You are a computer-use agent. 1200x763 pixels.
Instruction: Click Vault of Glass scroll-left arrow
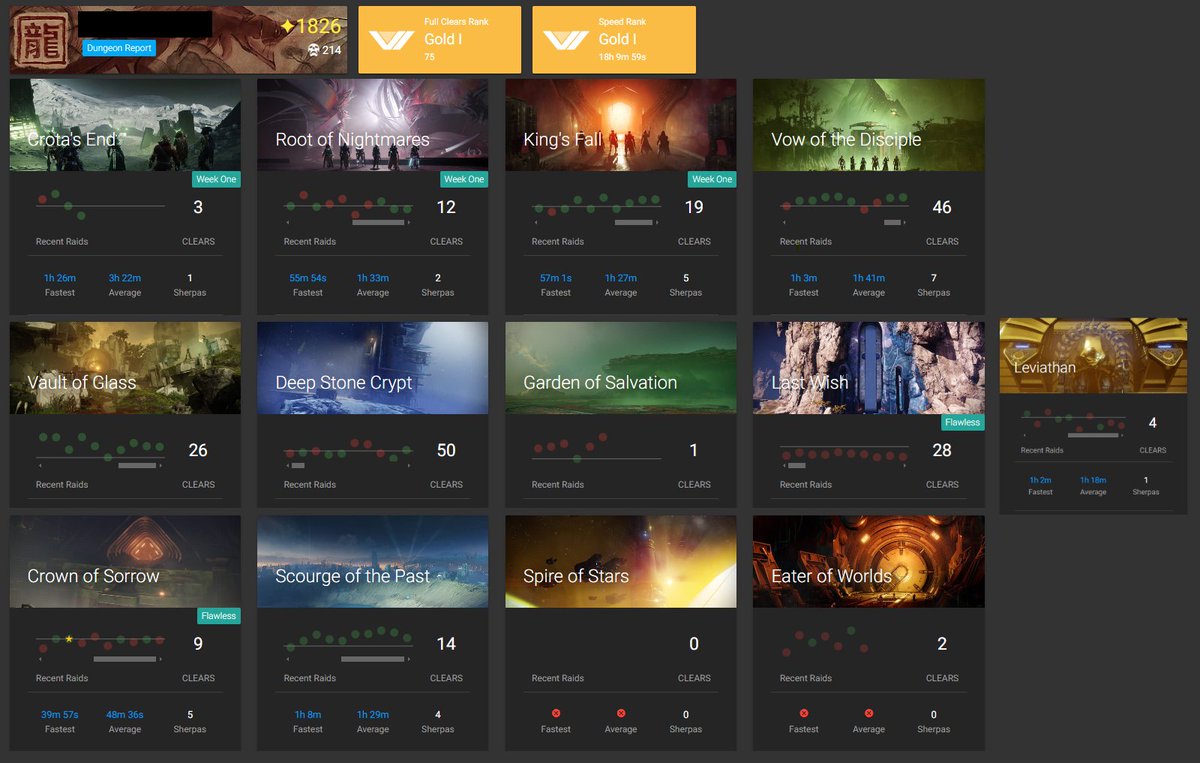pos(40,465)
